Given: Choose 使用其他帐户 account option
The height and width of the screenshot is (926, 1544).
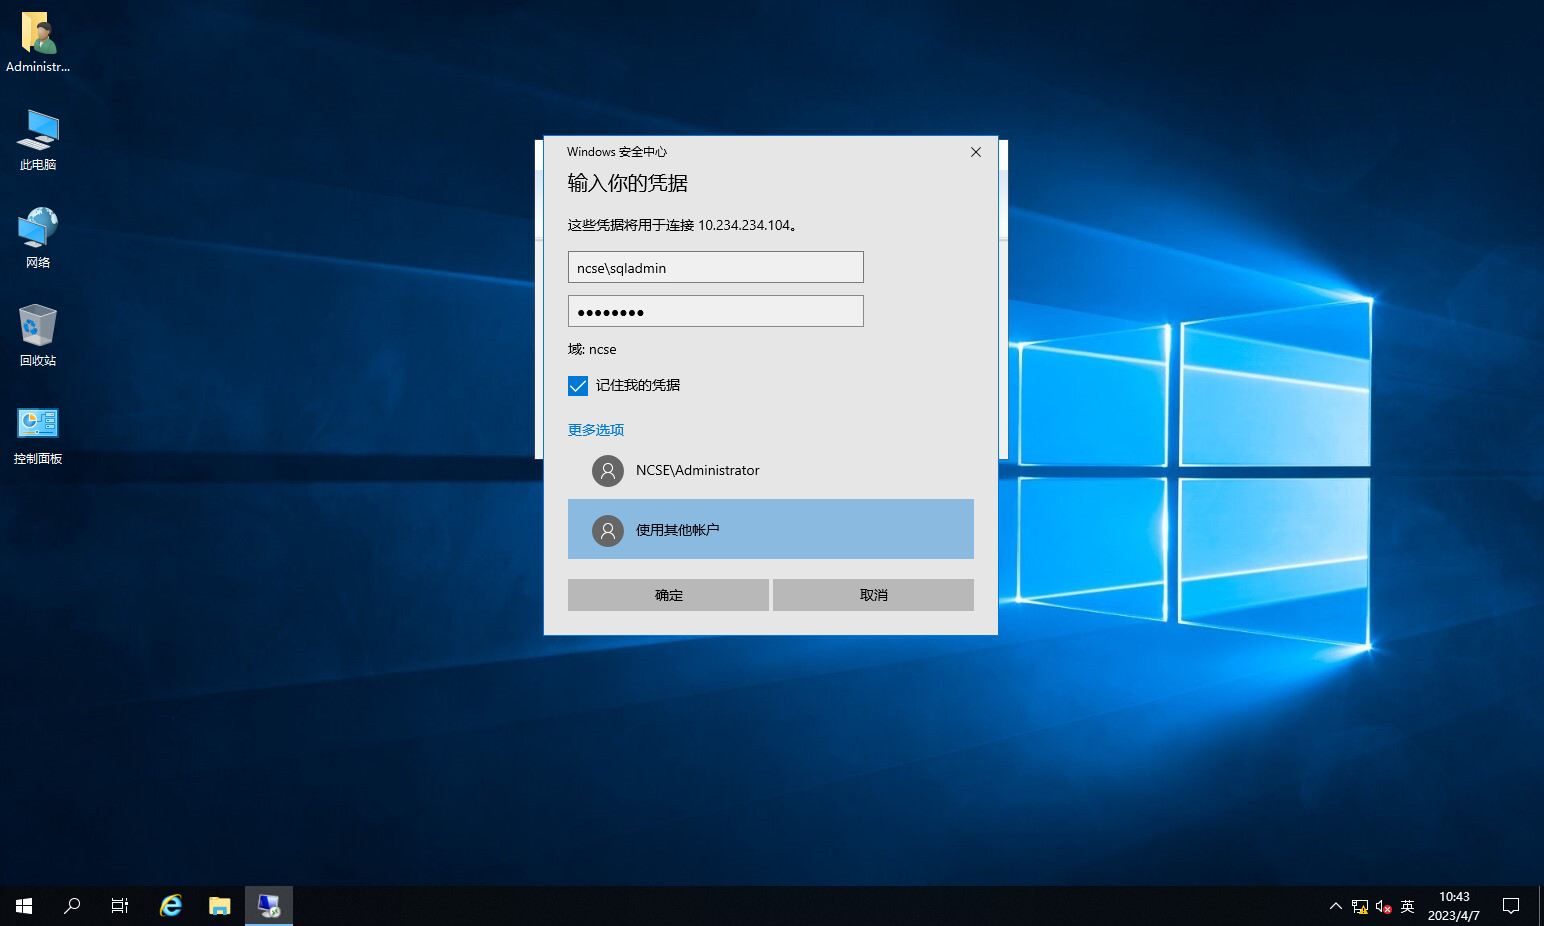Looking at the screenshot, I should tap(770, 529).
